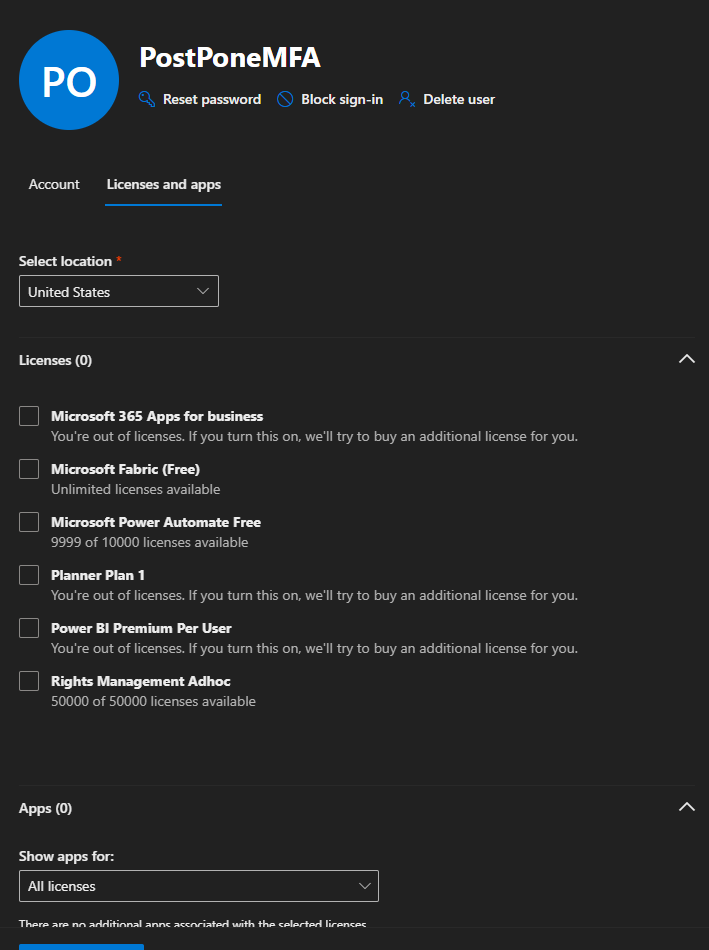Viewport: 709px width, 950px height.
Task: Click "50000 of 50000 licenses available" text
Action: click(153, 701)
